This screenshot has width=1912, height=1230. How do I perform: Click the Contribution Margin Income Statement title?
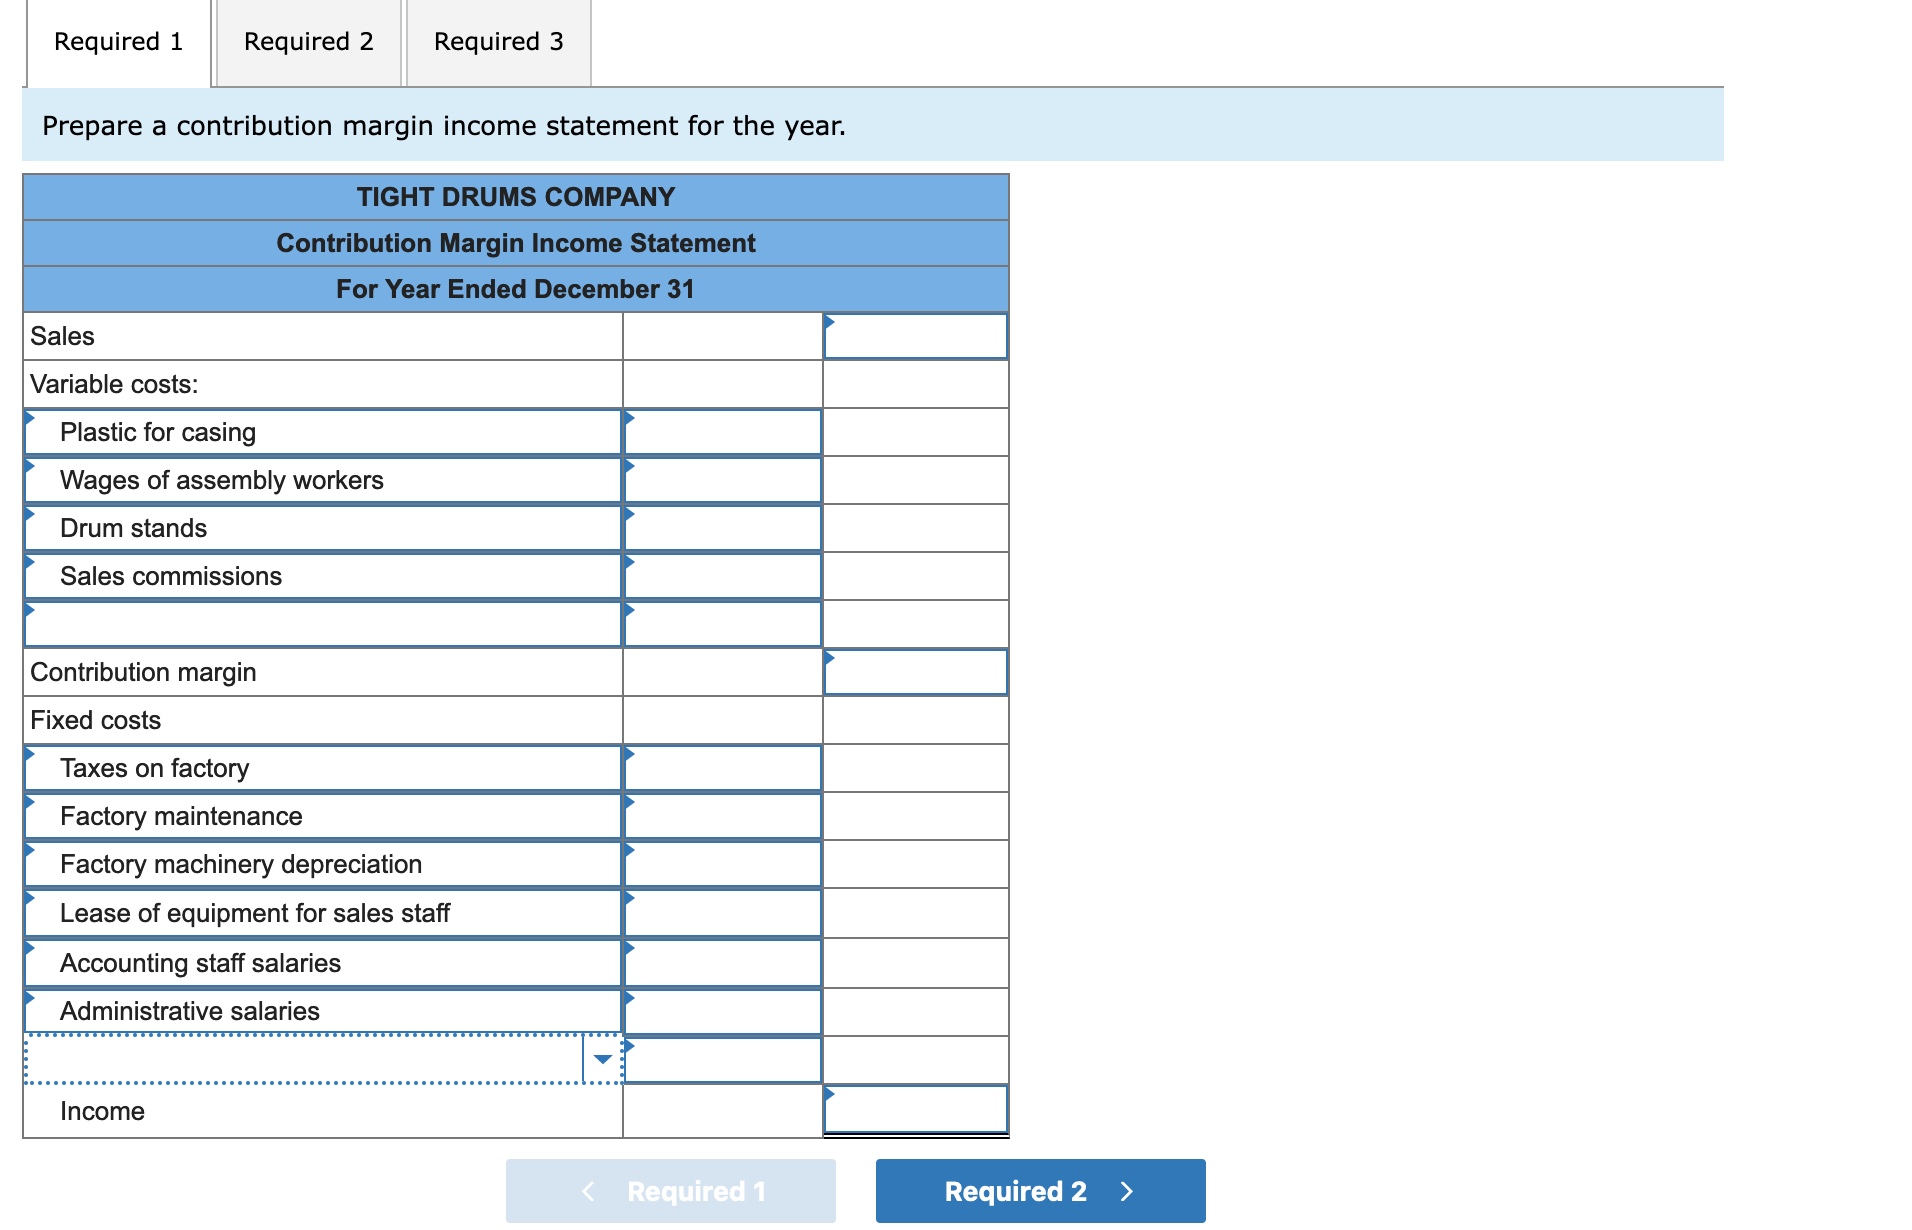pos(516,243)
